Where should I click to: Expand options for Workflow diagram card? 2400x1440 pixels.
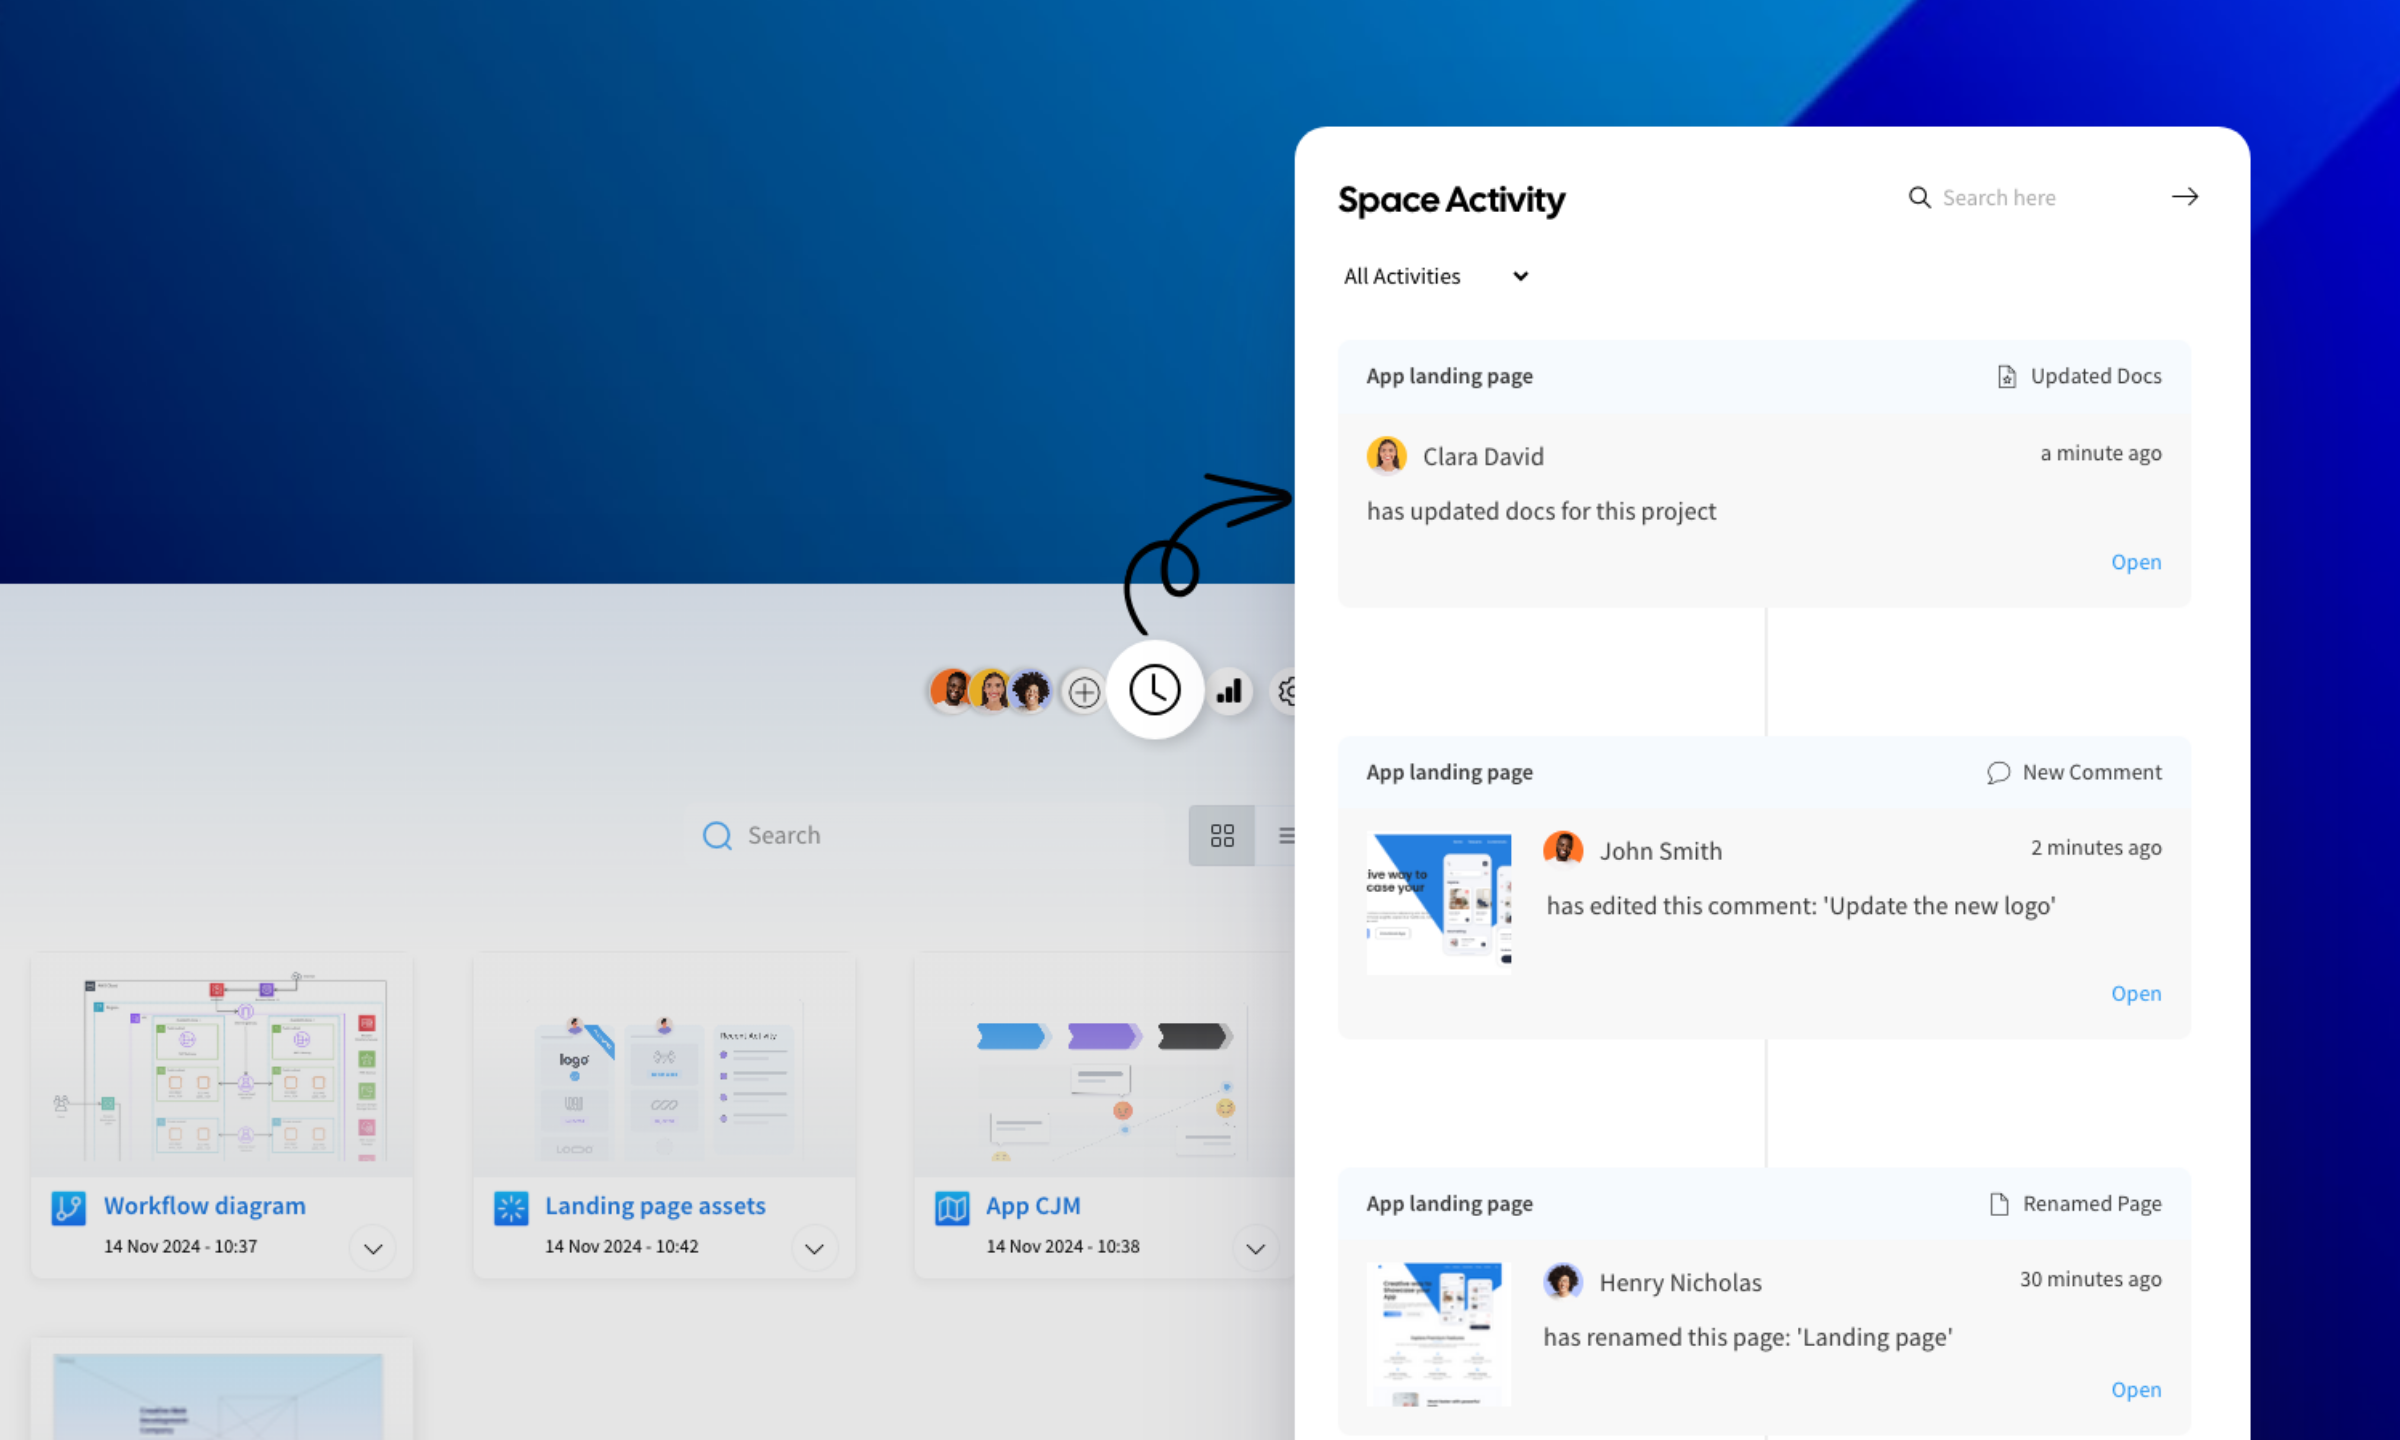(x=372, y=1248)
